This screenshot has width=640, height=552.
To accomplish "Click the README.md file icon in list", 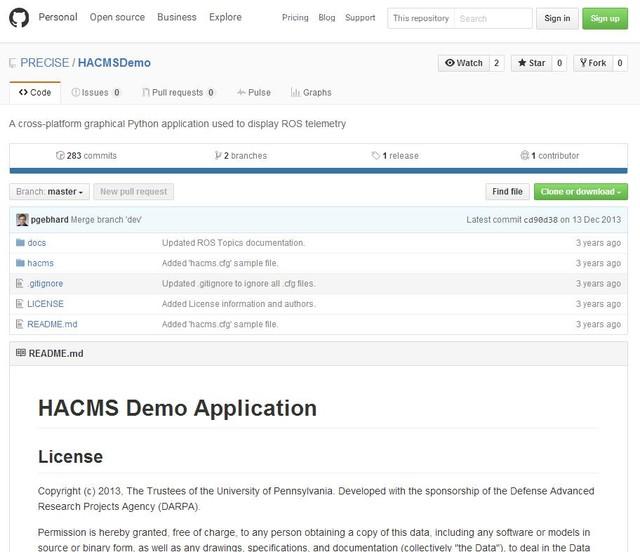I will (x=19, y=324).
